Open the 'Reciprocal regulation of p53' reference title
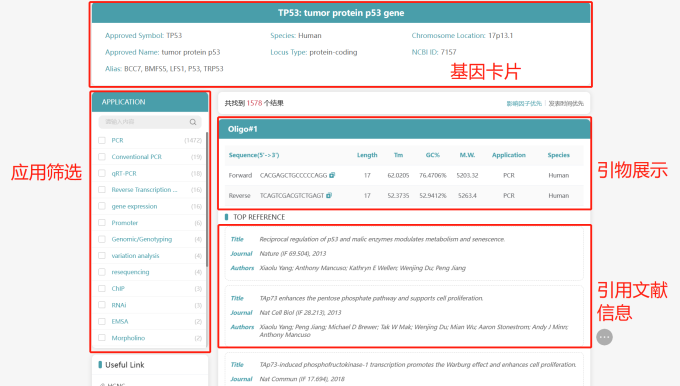Image resolution: width=680 pixels, height=386 pixels. pyautogui.click(x=382, y=239)
